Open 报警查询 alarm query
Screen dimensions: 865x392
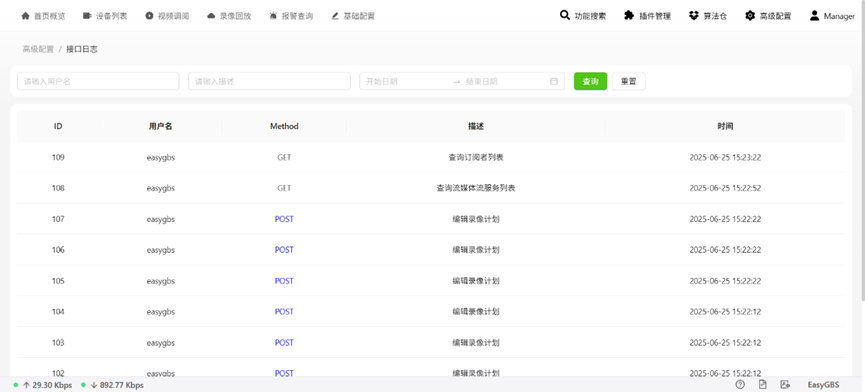(291, 16)
